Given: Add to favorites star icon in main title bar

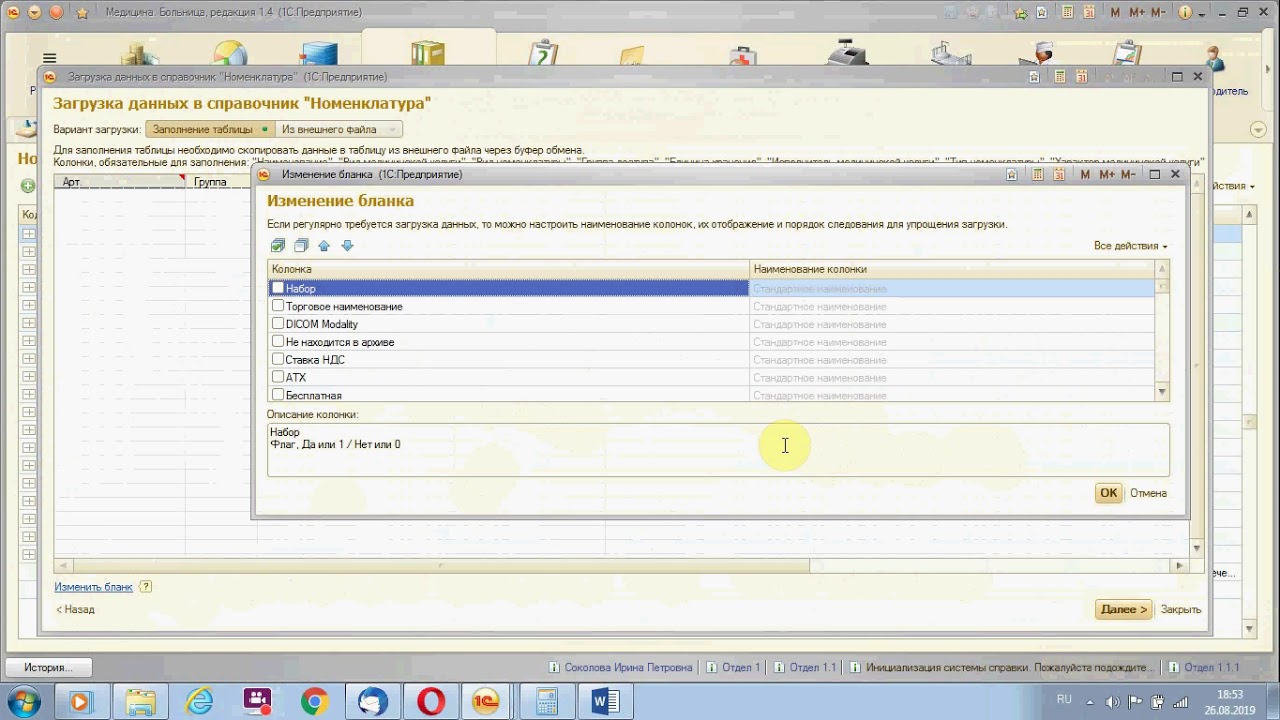Looking at the screenshot, I should pos(1020,12).
